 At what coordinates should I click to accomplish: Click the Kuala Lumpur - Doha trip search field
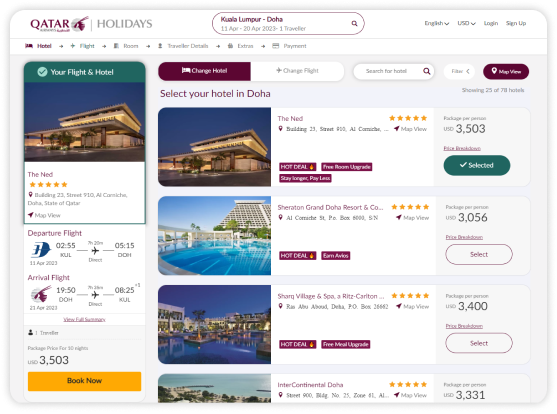coord(288,23)
